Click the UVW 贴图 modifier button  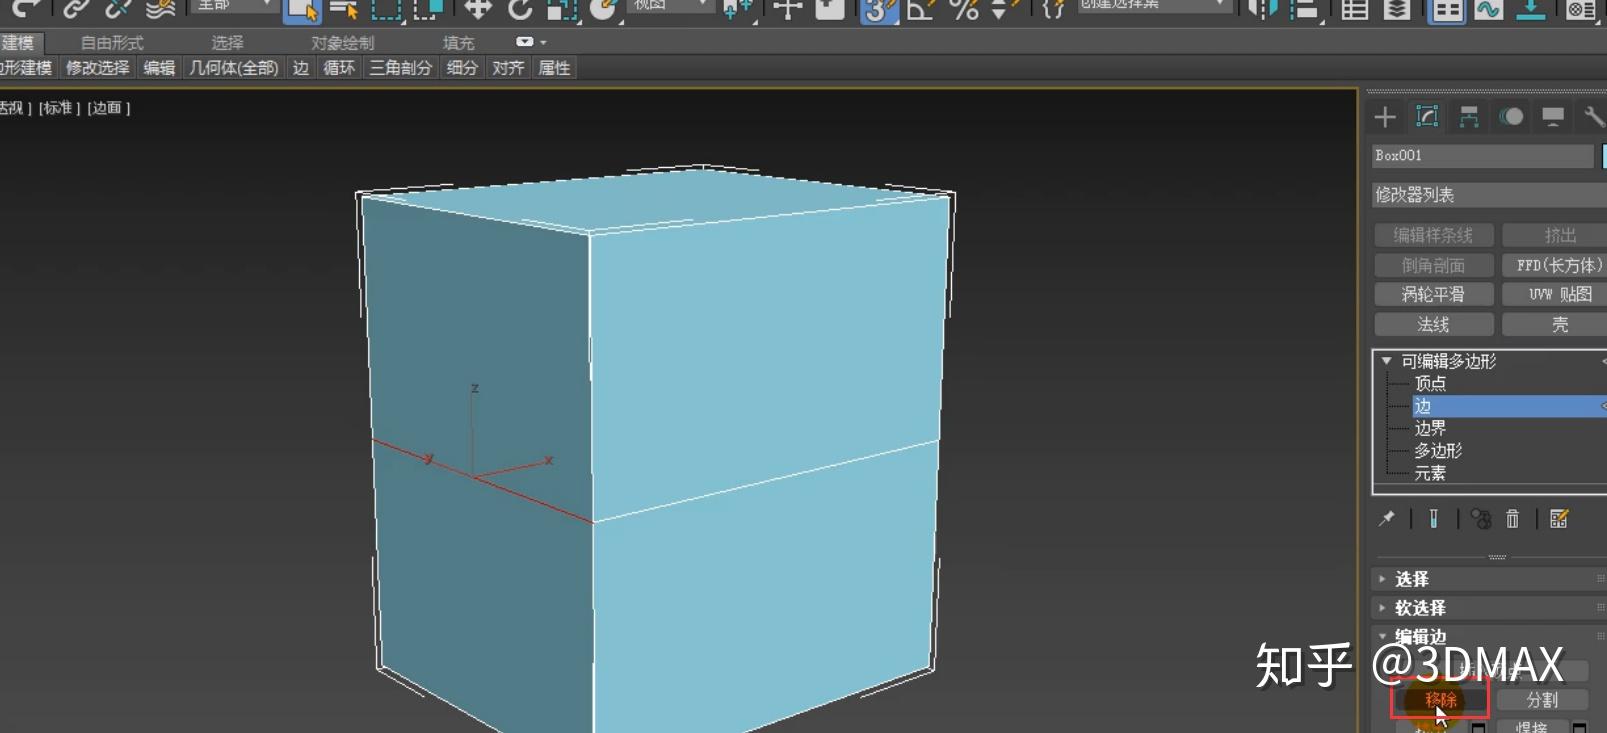1556,295
